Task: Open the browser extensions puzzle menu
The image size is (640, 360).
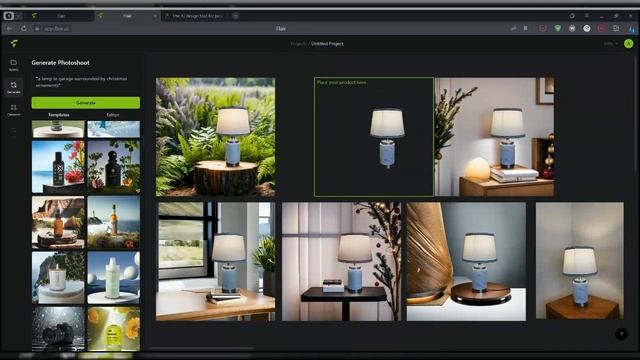Action: 616,29
